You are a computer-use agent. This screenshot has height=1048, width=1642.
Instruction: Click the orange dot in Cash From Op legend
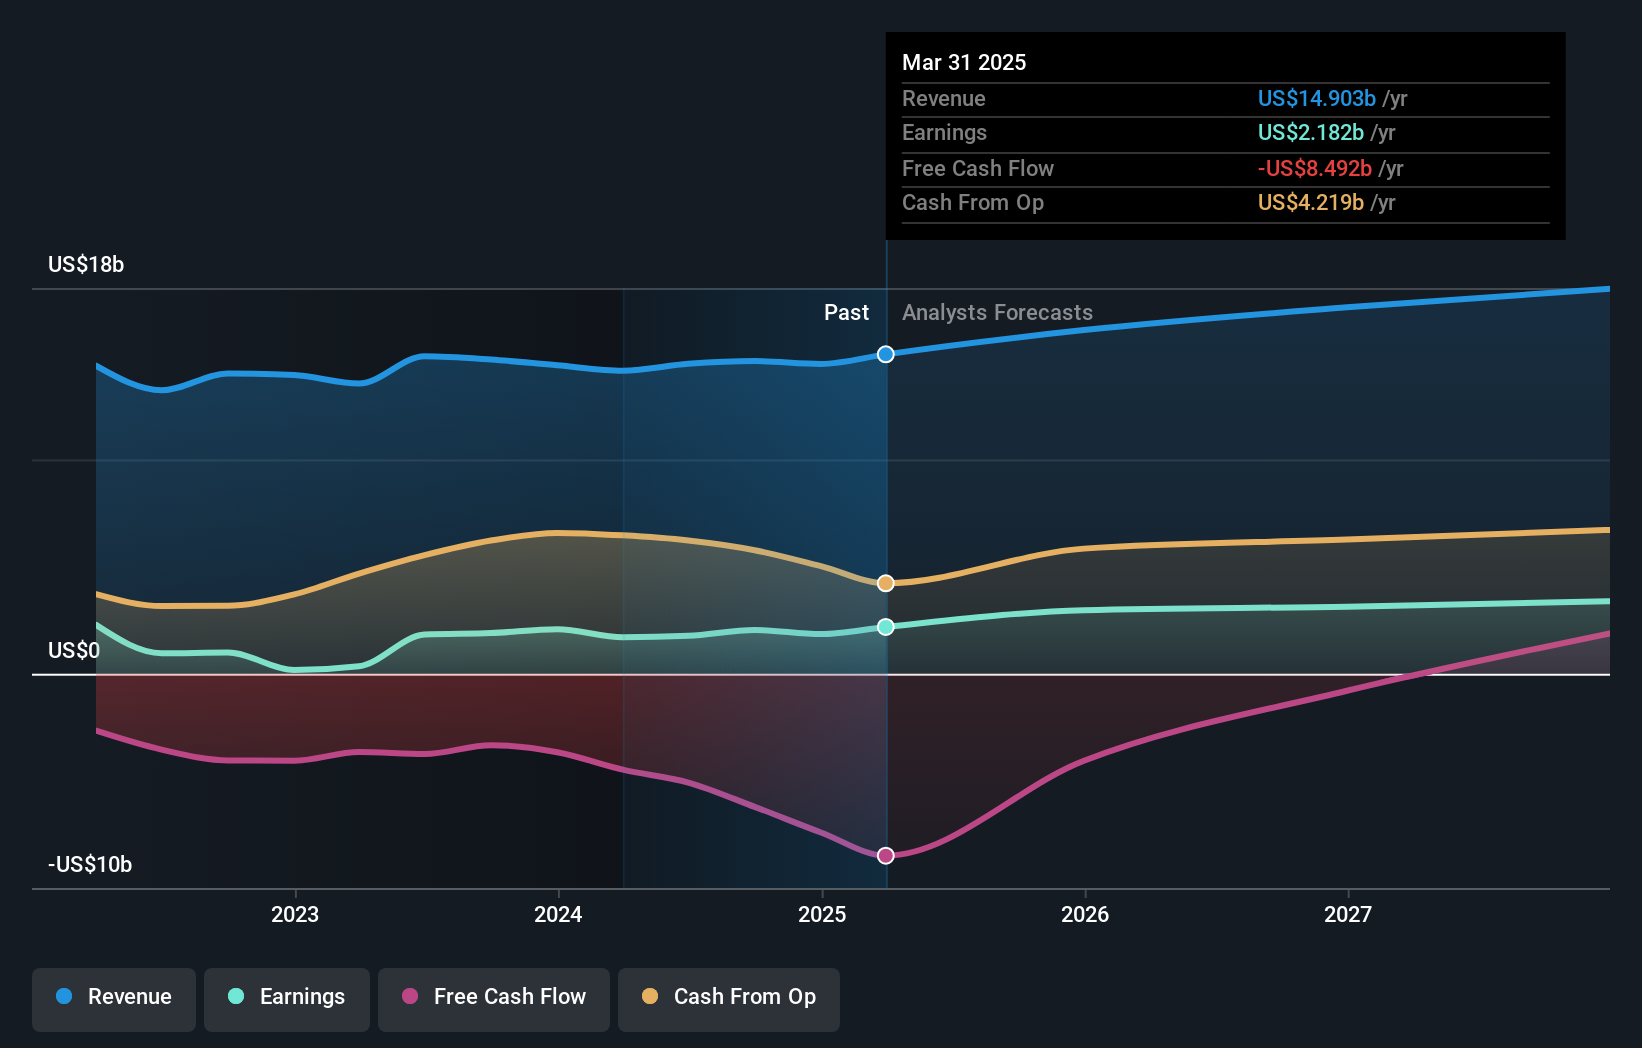click(x=650, y=996)
